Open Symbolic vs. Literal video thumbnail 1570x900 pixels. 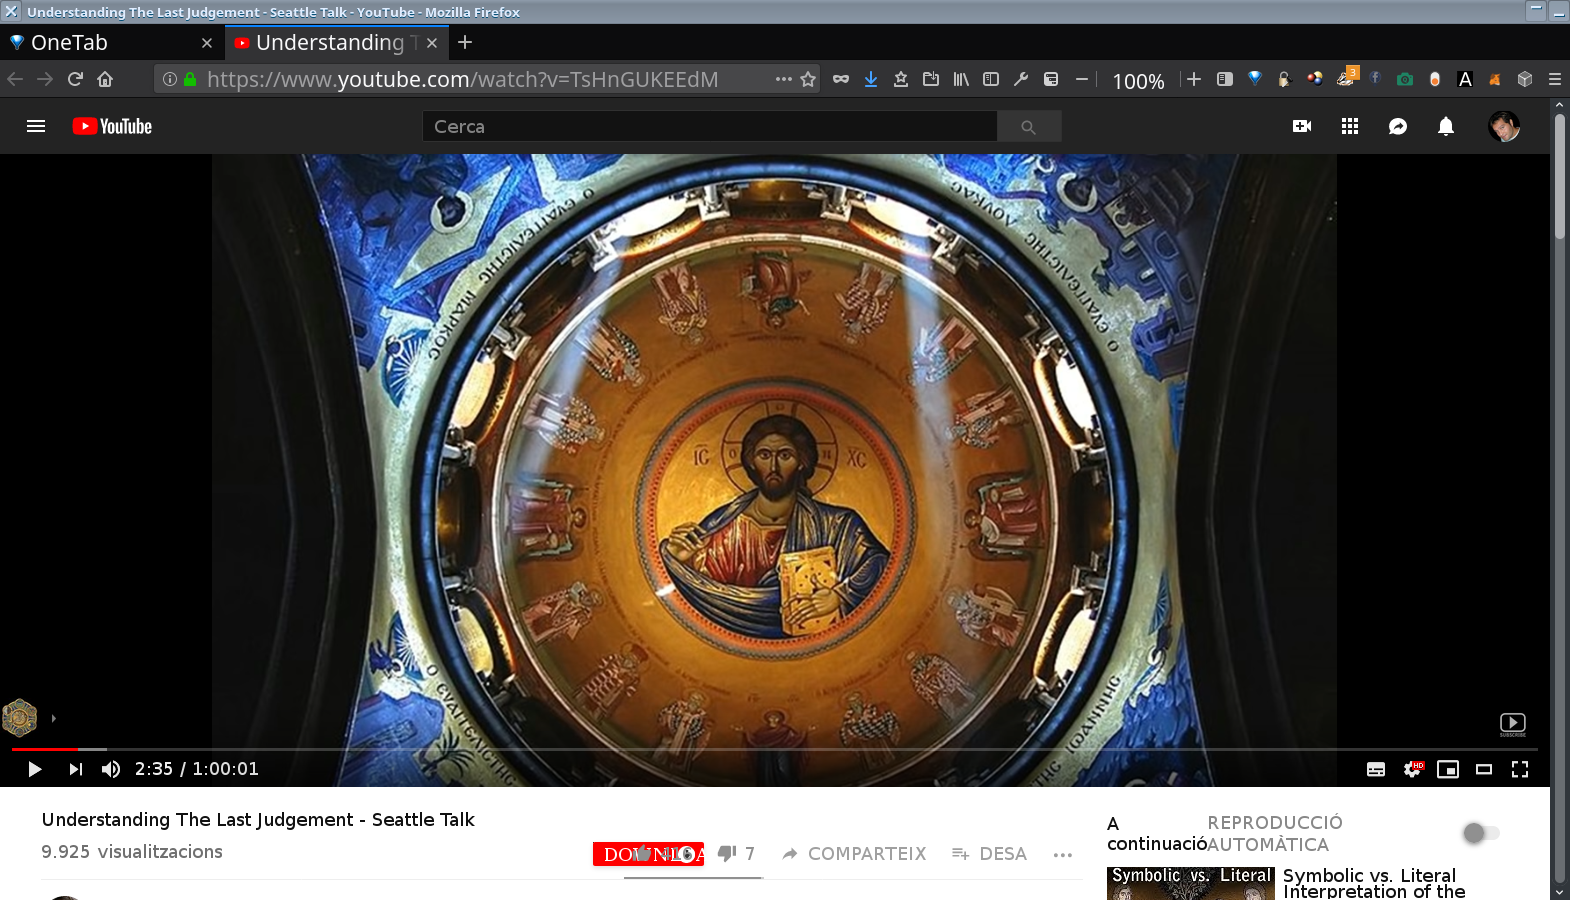click(x=1190, y=883)
